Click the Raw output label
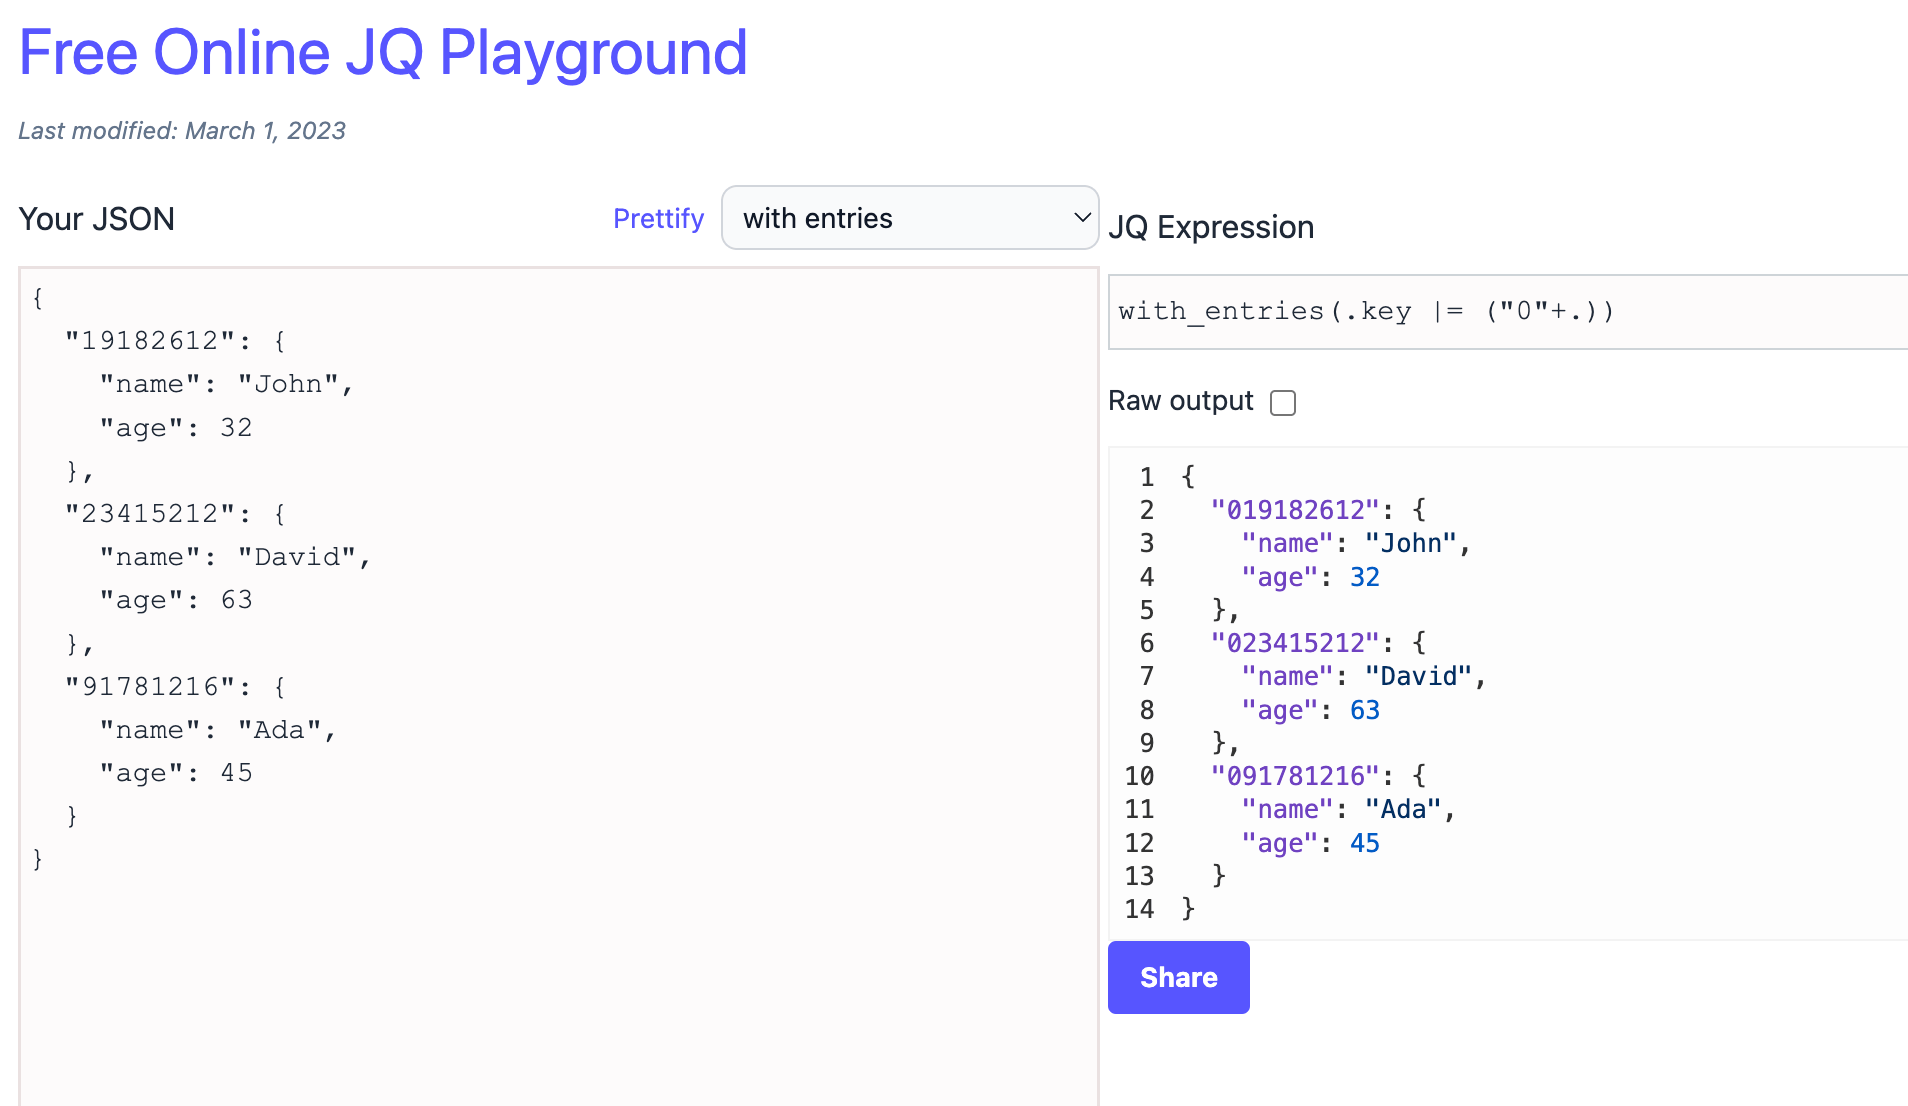Image resolution: width=1908 pixels, height=1106 pixels. (x=1180, y=401)
